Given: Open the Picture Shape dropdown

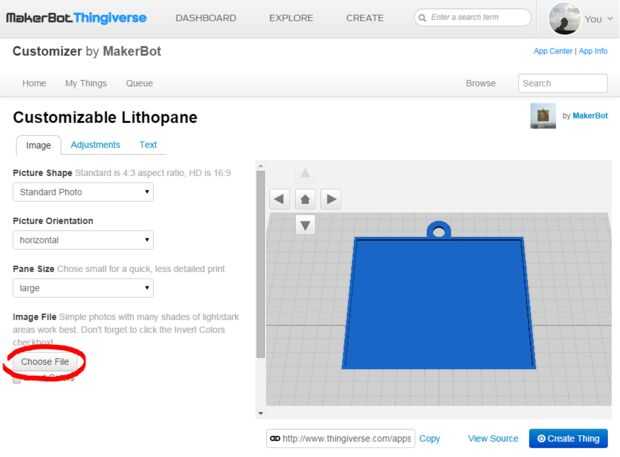Looking at the screenshot, I should (x=83, y=192).
